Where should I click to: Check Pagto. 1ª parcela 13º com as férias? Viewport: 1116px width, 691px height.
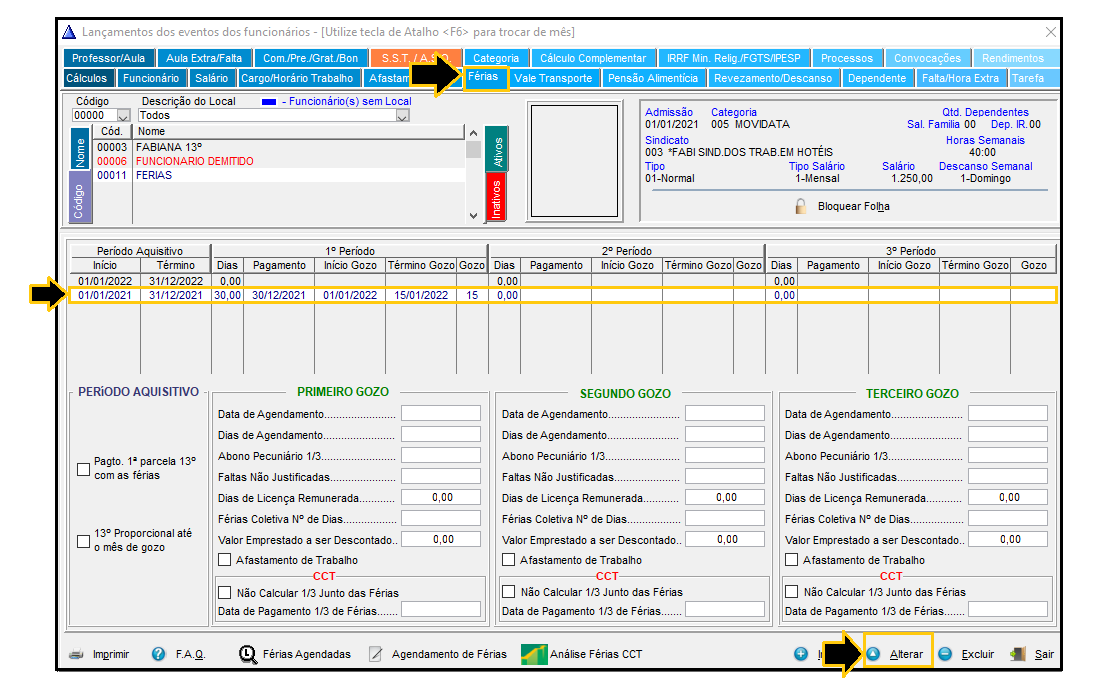(83, 469)
